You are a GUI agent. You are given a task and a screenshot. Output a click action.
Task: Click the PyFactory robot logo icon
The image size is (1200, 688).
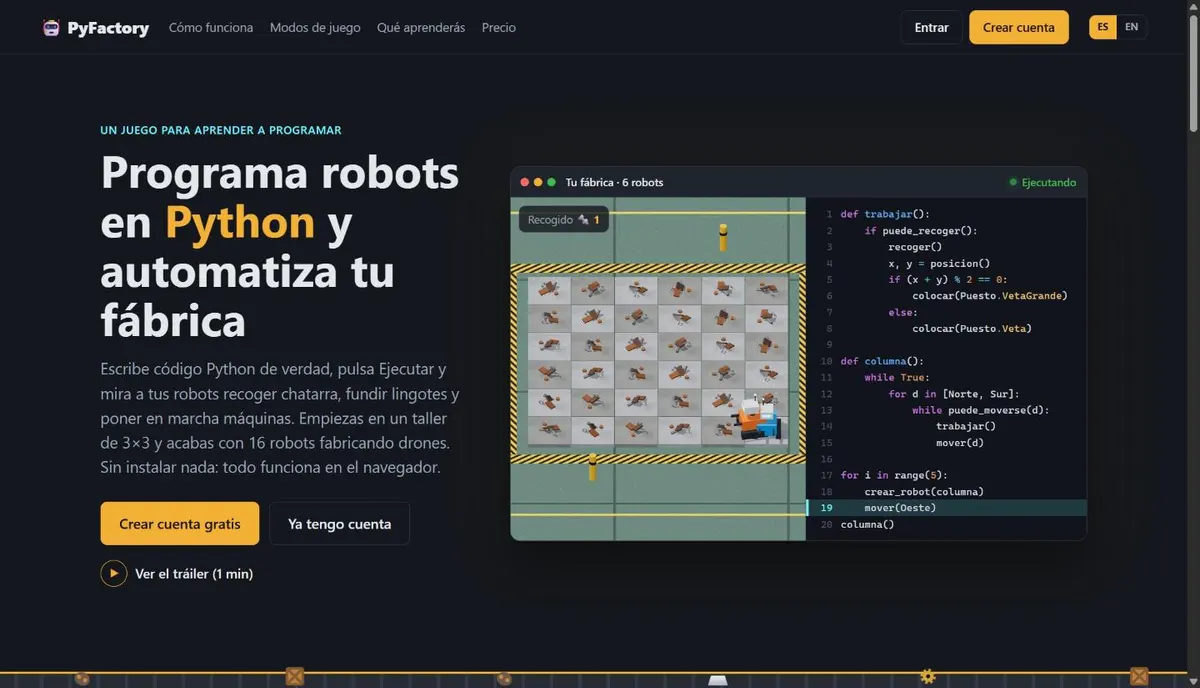point(51,28)
